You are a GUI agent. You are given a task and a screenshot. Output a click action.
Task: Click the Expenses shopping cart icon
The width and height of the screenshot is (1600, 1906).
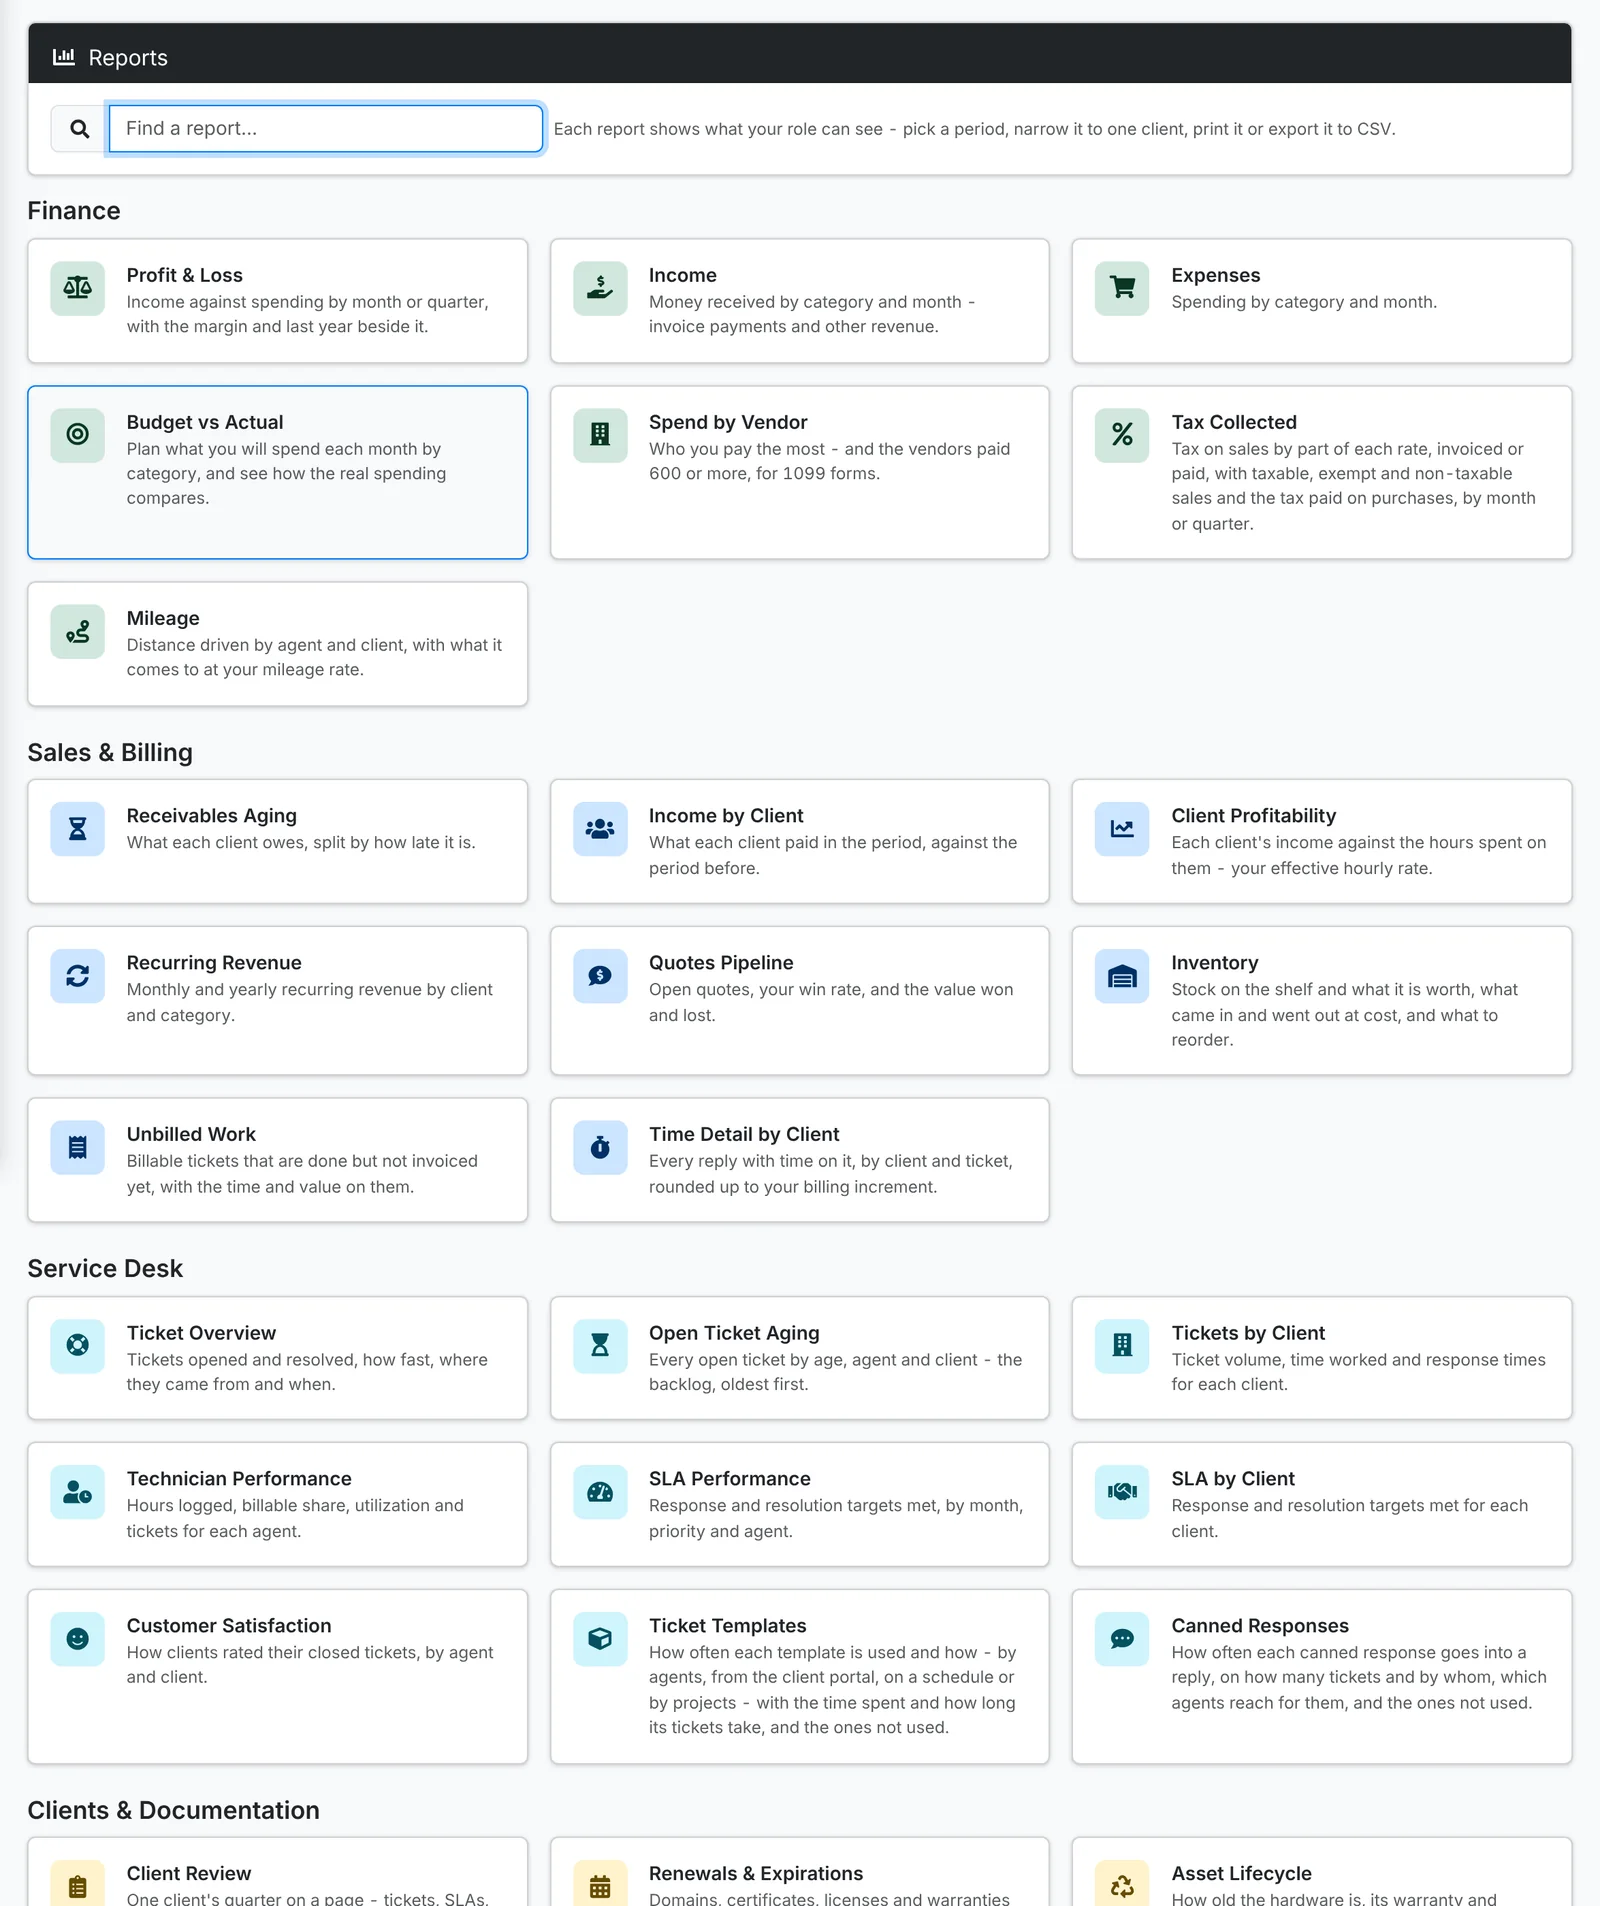point(1122,288)
